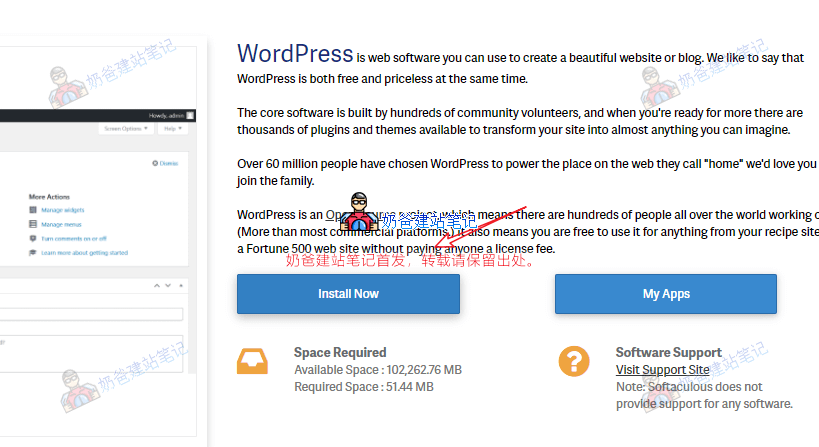Click Learn more about getting started link
Screen dimensions: 819x447
coord(85,253)
